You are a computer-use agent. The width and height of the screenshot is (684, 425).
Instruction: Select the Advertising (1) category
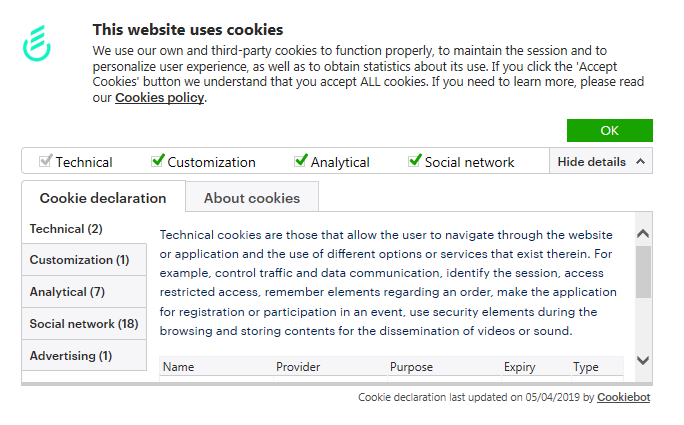[x=84, y=356]
